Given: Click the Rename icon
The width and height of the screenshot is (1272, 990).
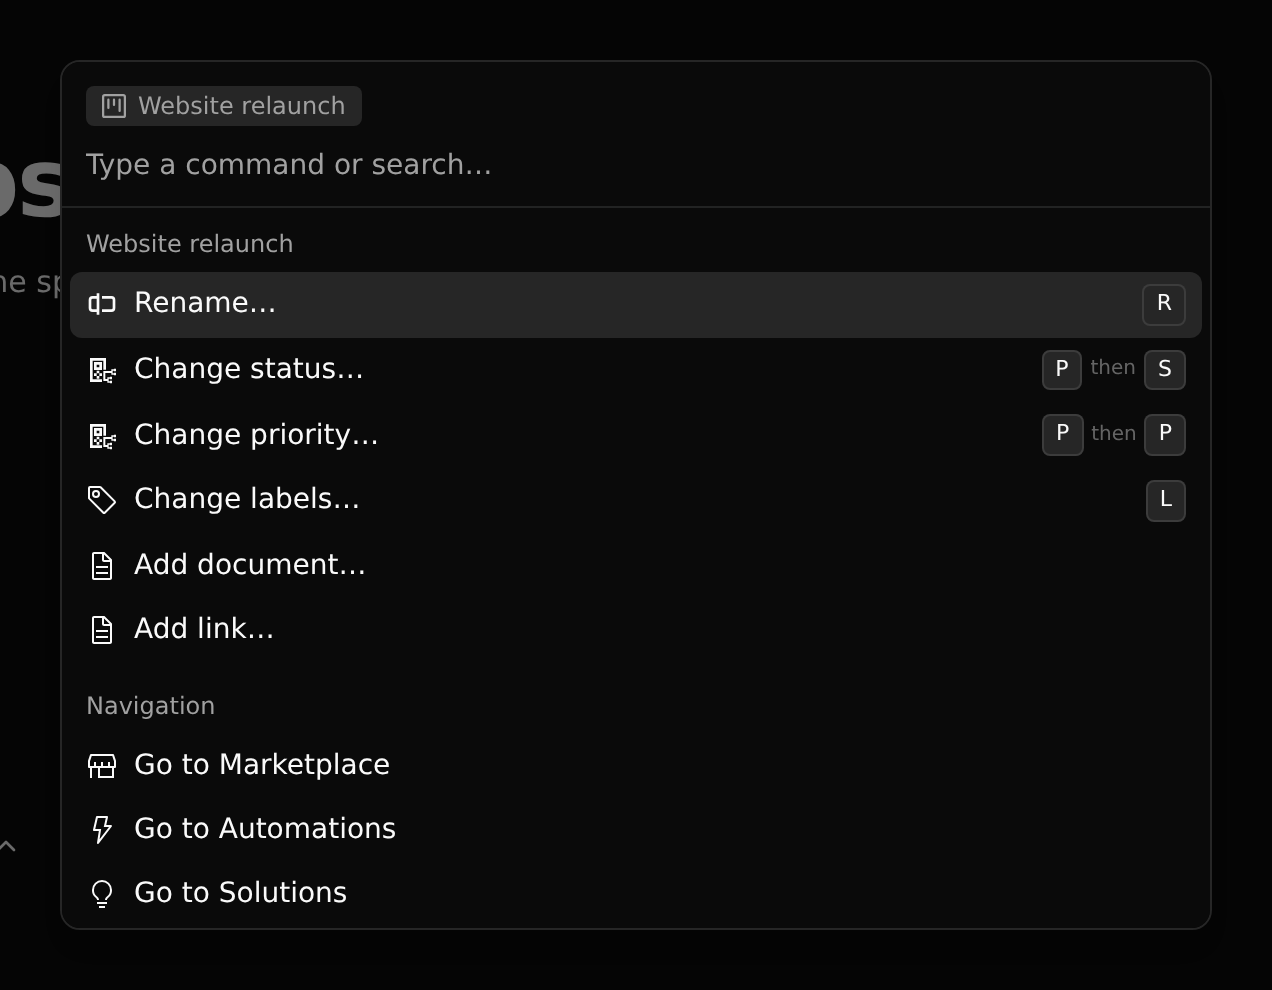Looking at the screenshot, I should click(102, 304).
